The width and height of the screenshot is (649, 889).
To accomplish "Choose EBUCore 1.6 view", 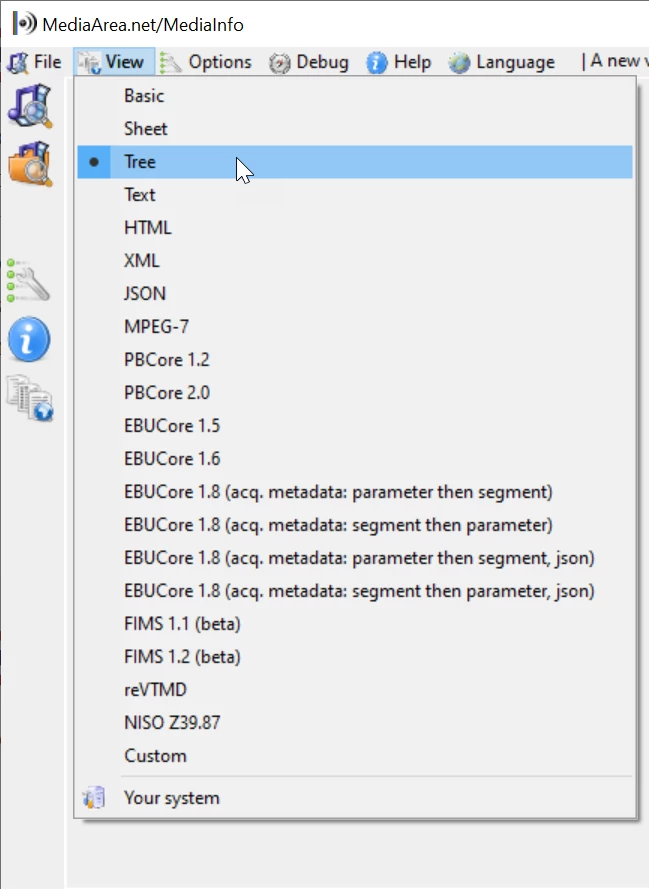I will [x=355, y=458].
